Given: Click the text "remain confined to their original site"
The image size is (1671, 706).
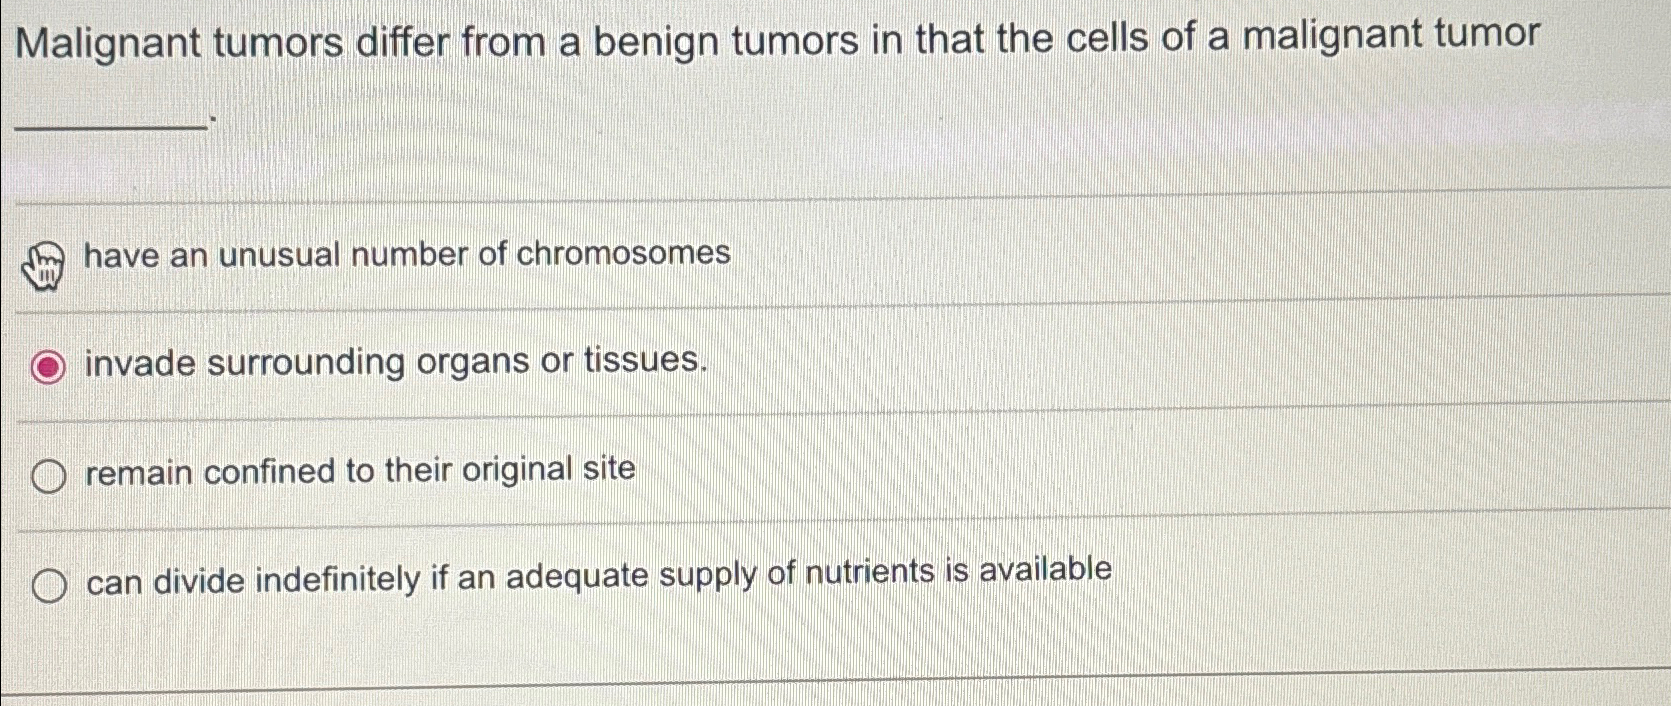Looking at the screenshot, I should (360, 470).
